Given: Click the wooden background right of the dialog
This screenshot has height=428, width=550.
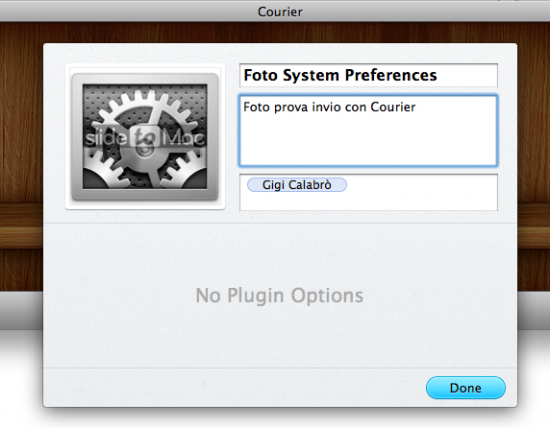Looking at the screenshot, I should pyautogui.click(x=534, y=140).
